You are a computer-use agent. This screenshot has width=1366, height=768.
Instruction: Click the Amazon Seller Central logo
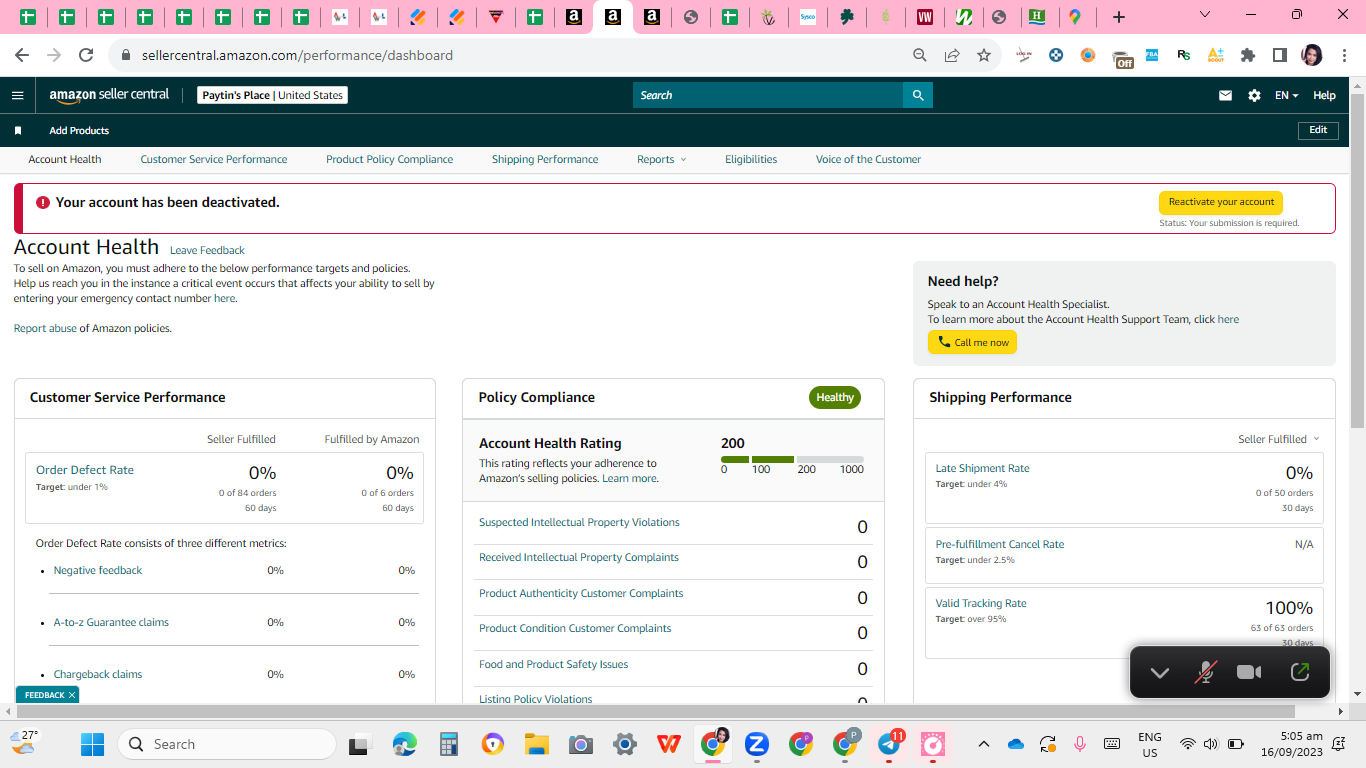coord(109,95)
